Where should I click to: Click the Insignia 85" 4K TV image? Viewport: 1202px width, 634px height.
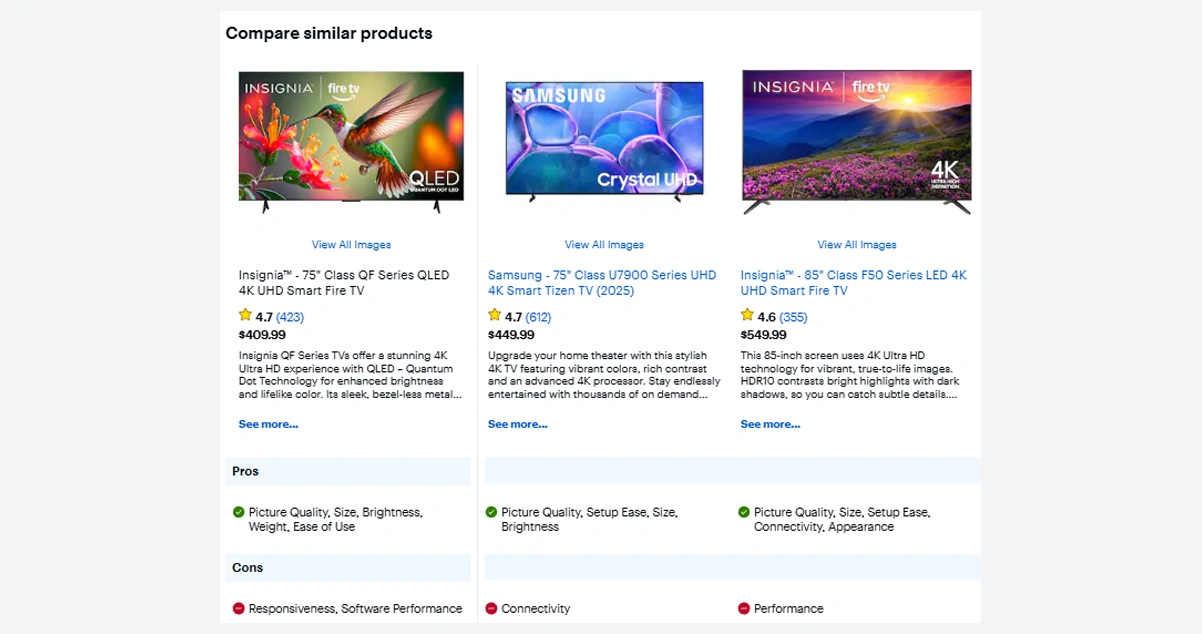(856, 140)
